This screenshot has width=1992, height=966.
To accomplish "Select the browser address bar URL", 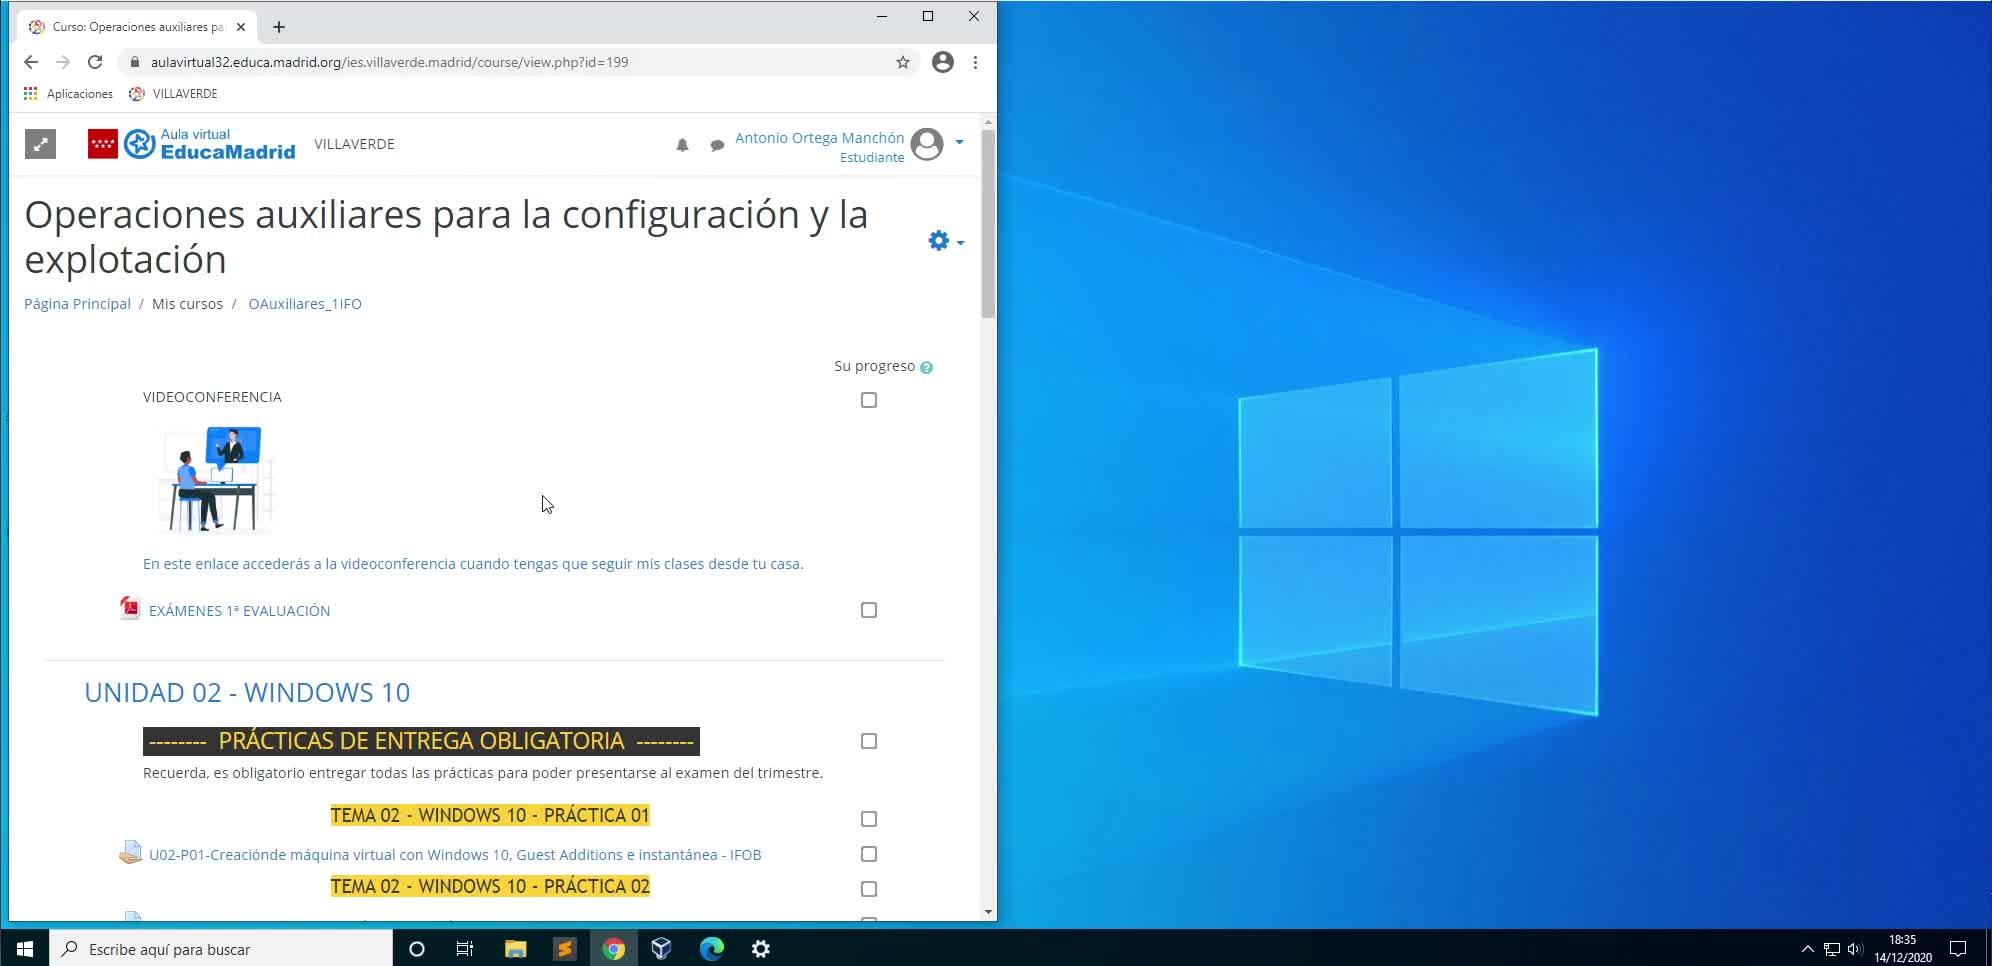I will coord(390,62).
